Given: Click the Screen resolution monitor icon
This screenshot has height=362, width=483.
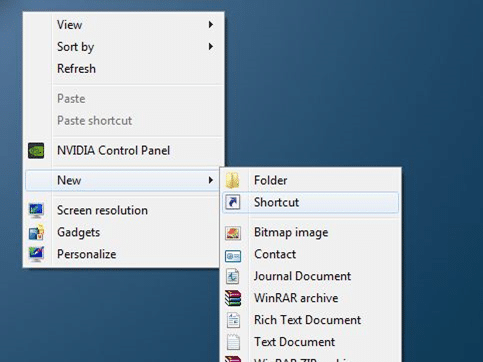Looking at the screenshot, I should pyautogui.click(x=36, y=210).
